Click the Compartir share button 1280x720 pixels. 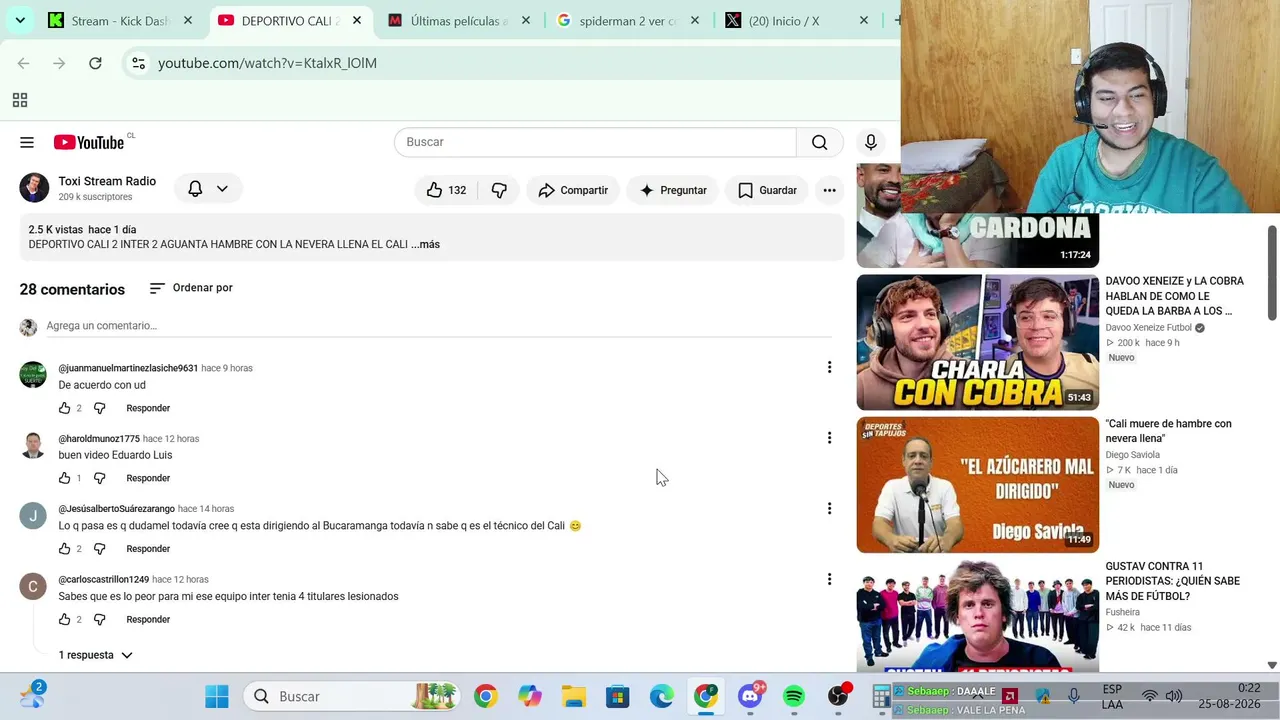click(x=573, y=190)
